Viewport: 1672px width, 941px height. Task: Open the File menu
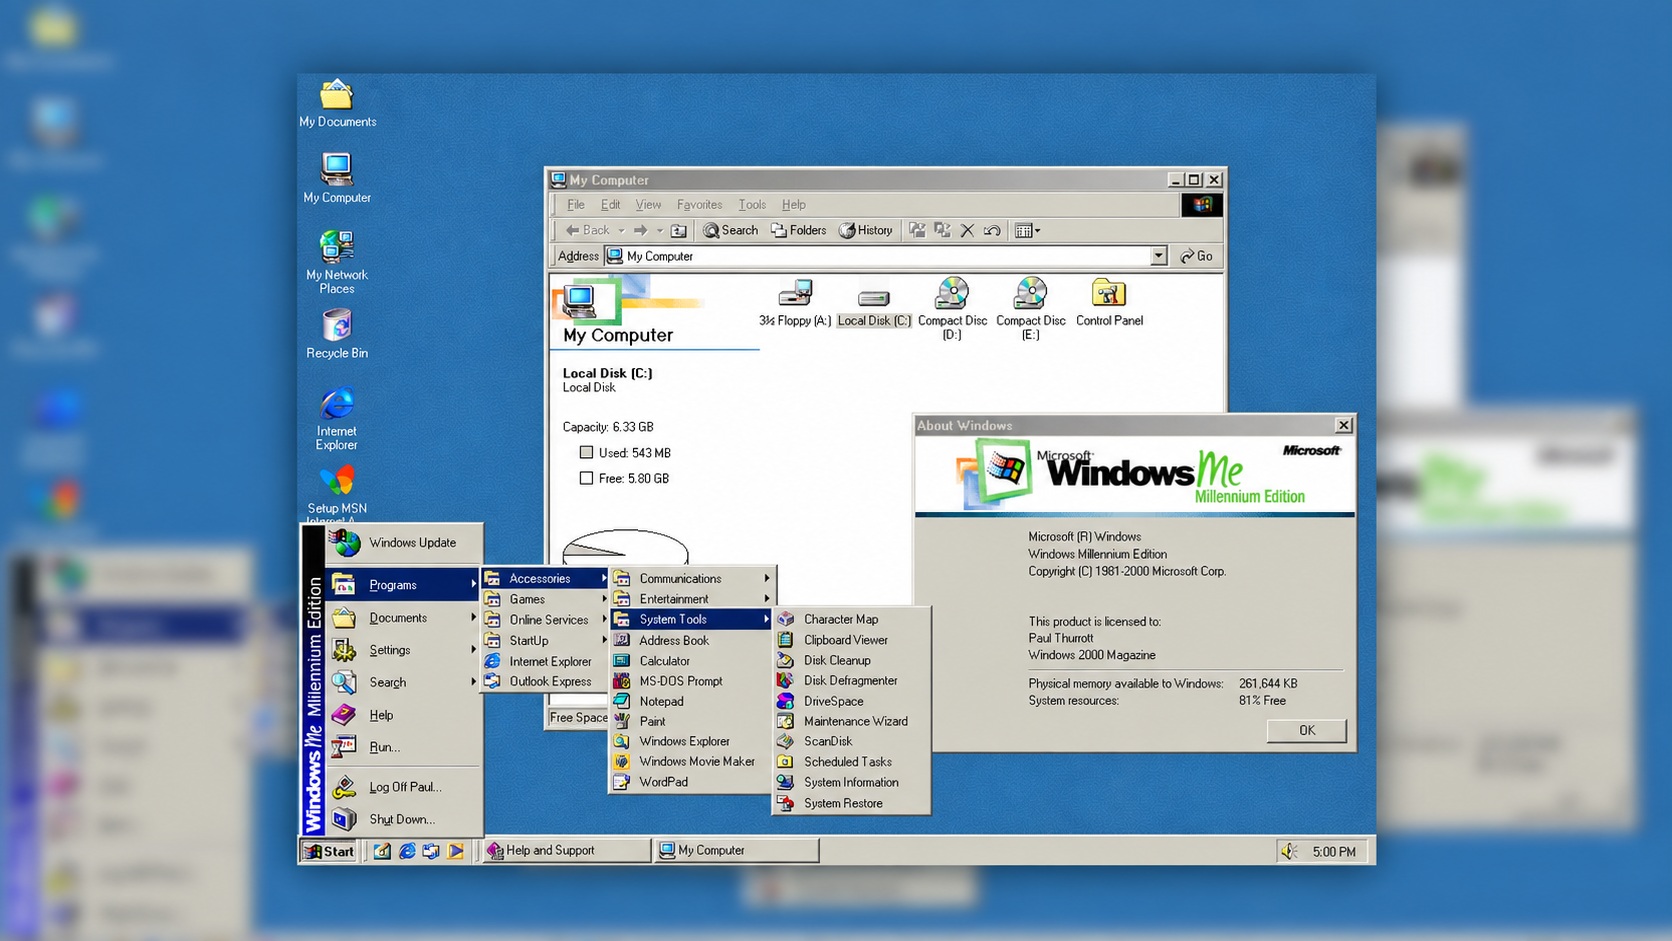pos(576,205)
